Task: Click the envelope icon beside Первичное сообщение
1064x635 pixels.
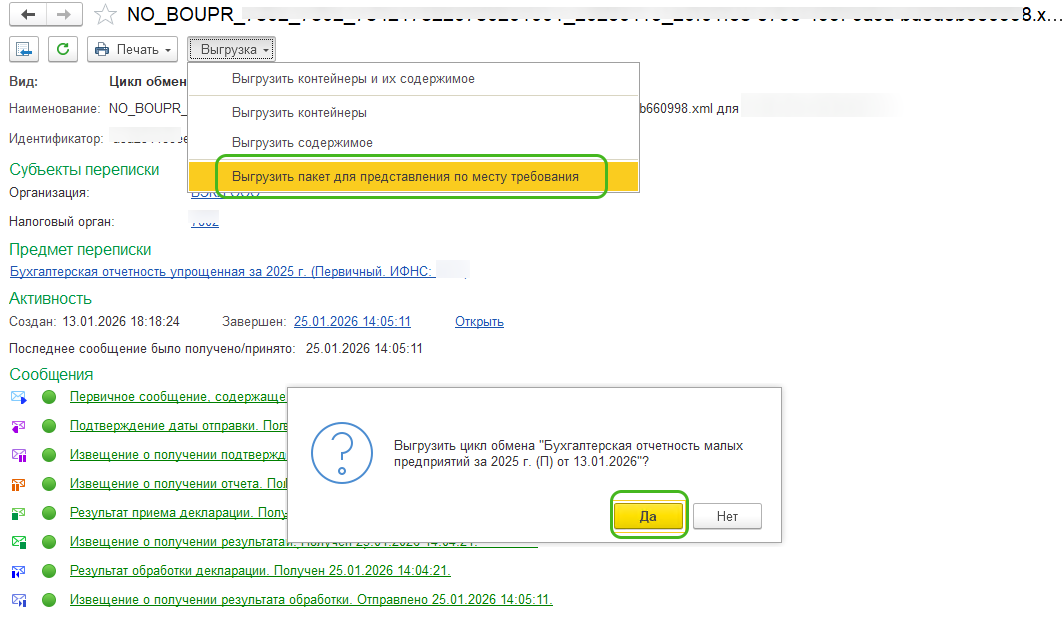Action: (x=18, y=397)
